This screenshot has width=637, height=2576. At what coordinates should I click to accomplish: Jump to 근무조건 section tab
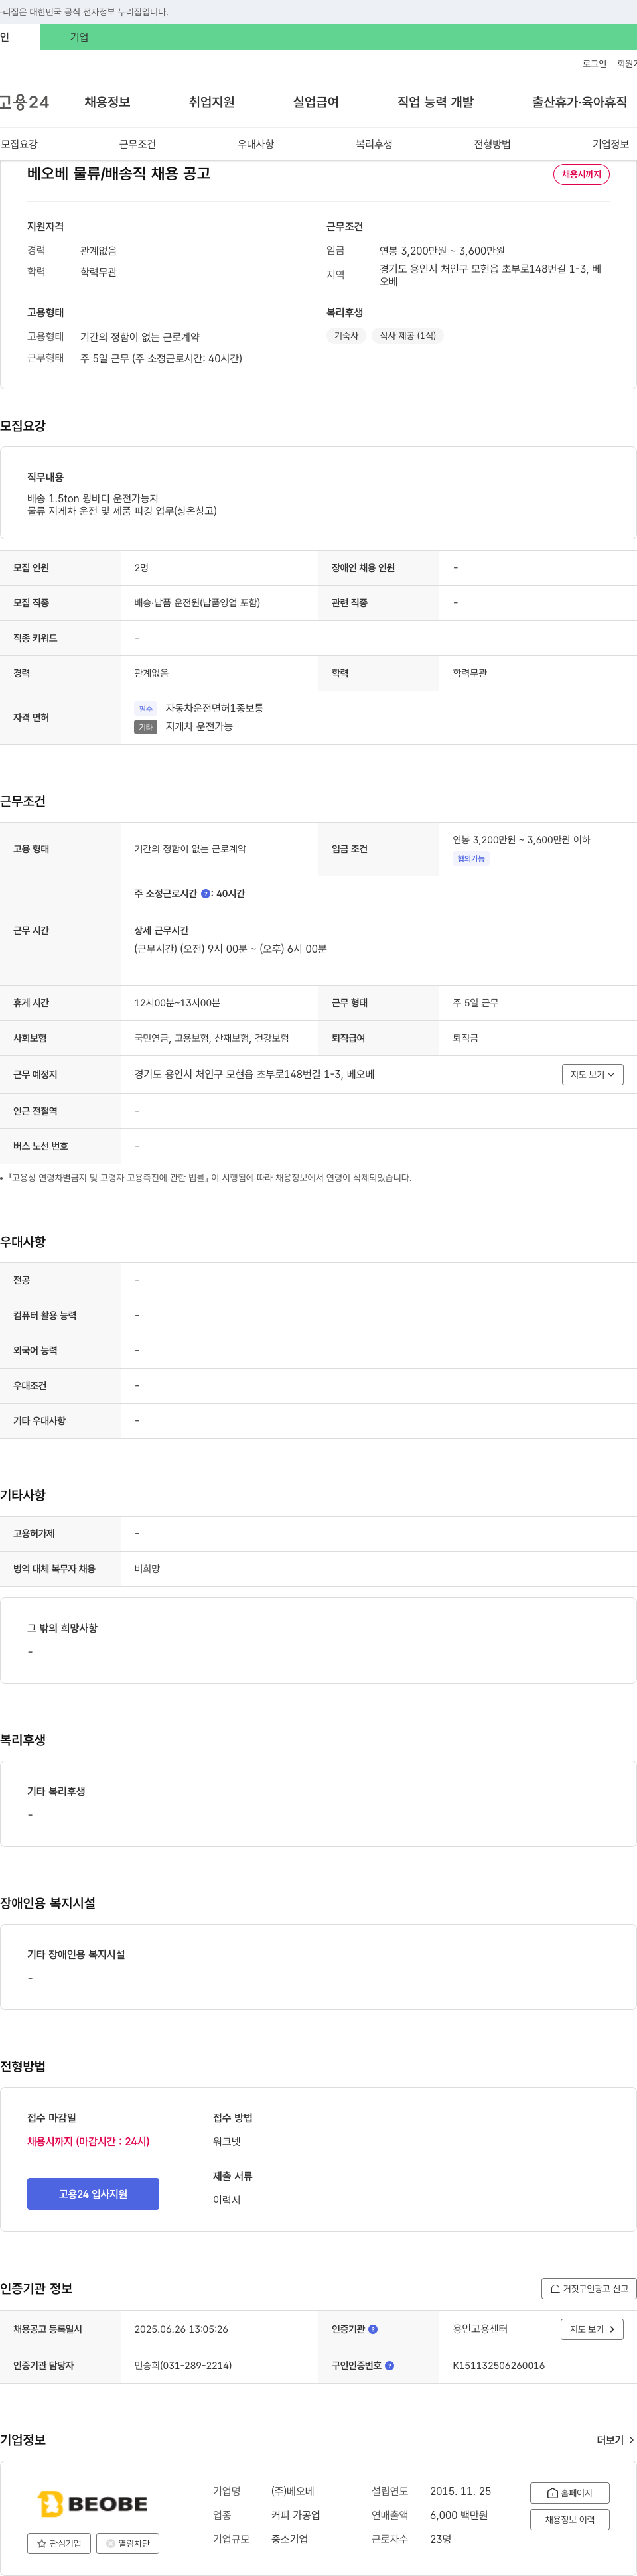(137, 144)
